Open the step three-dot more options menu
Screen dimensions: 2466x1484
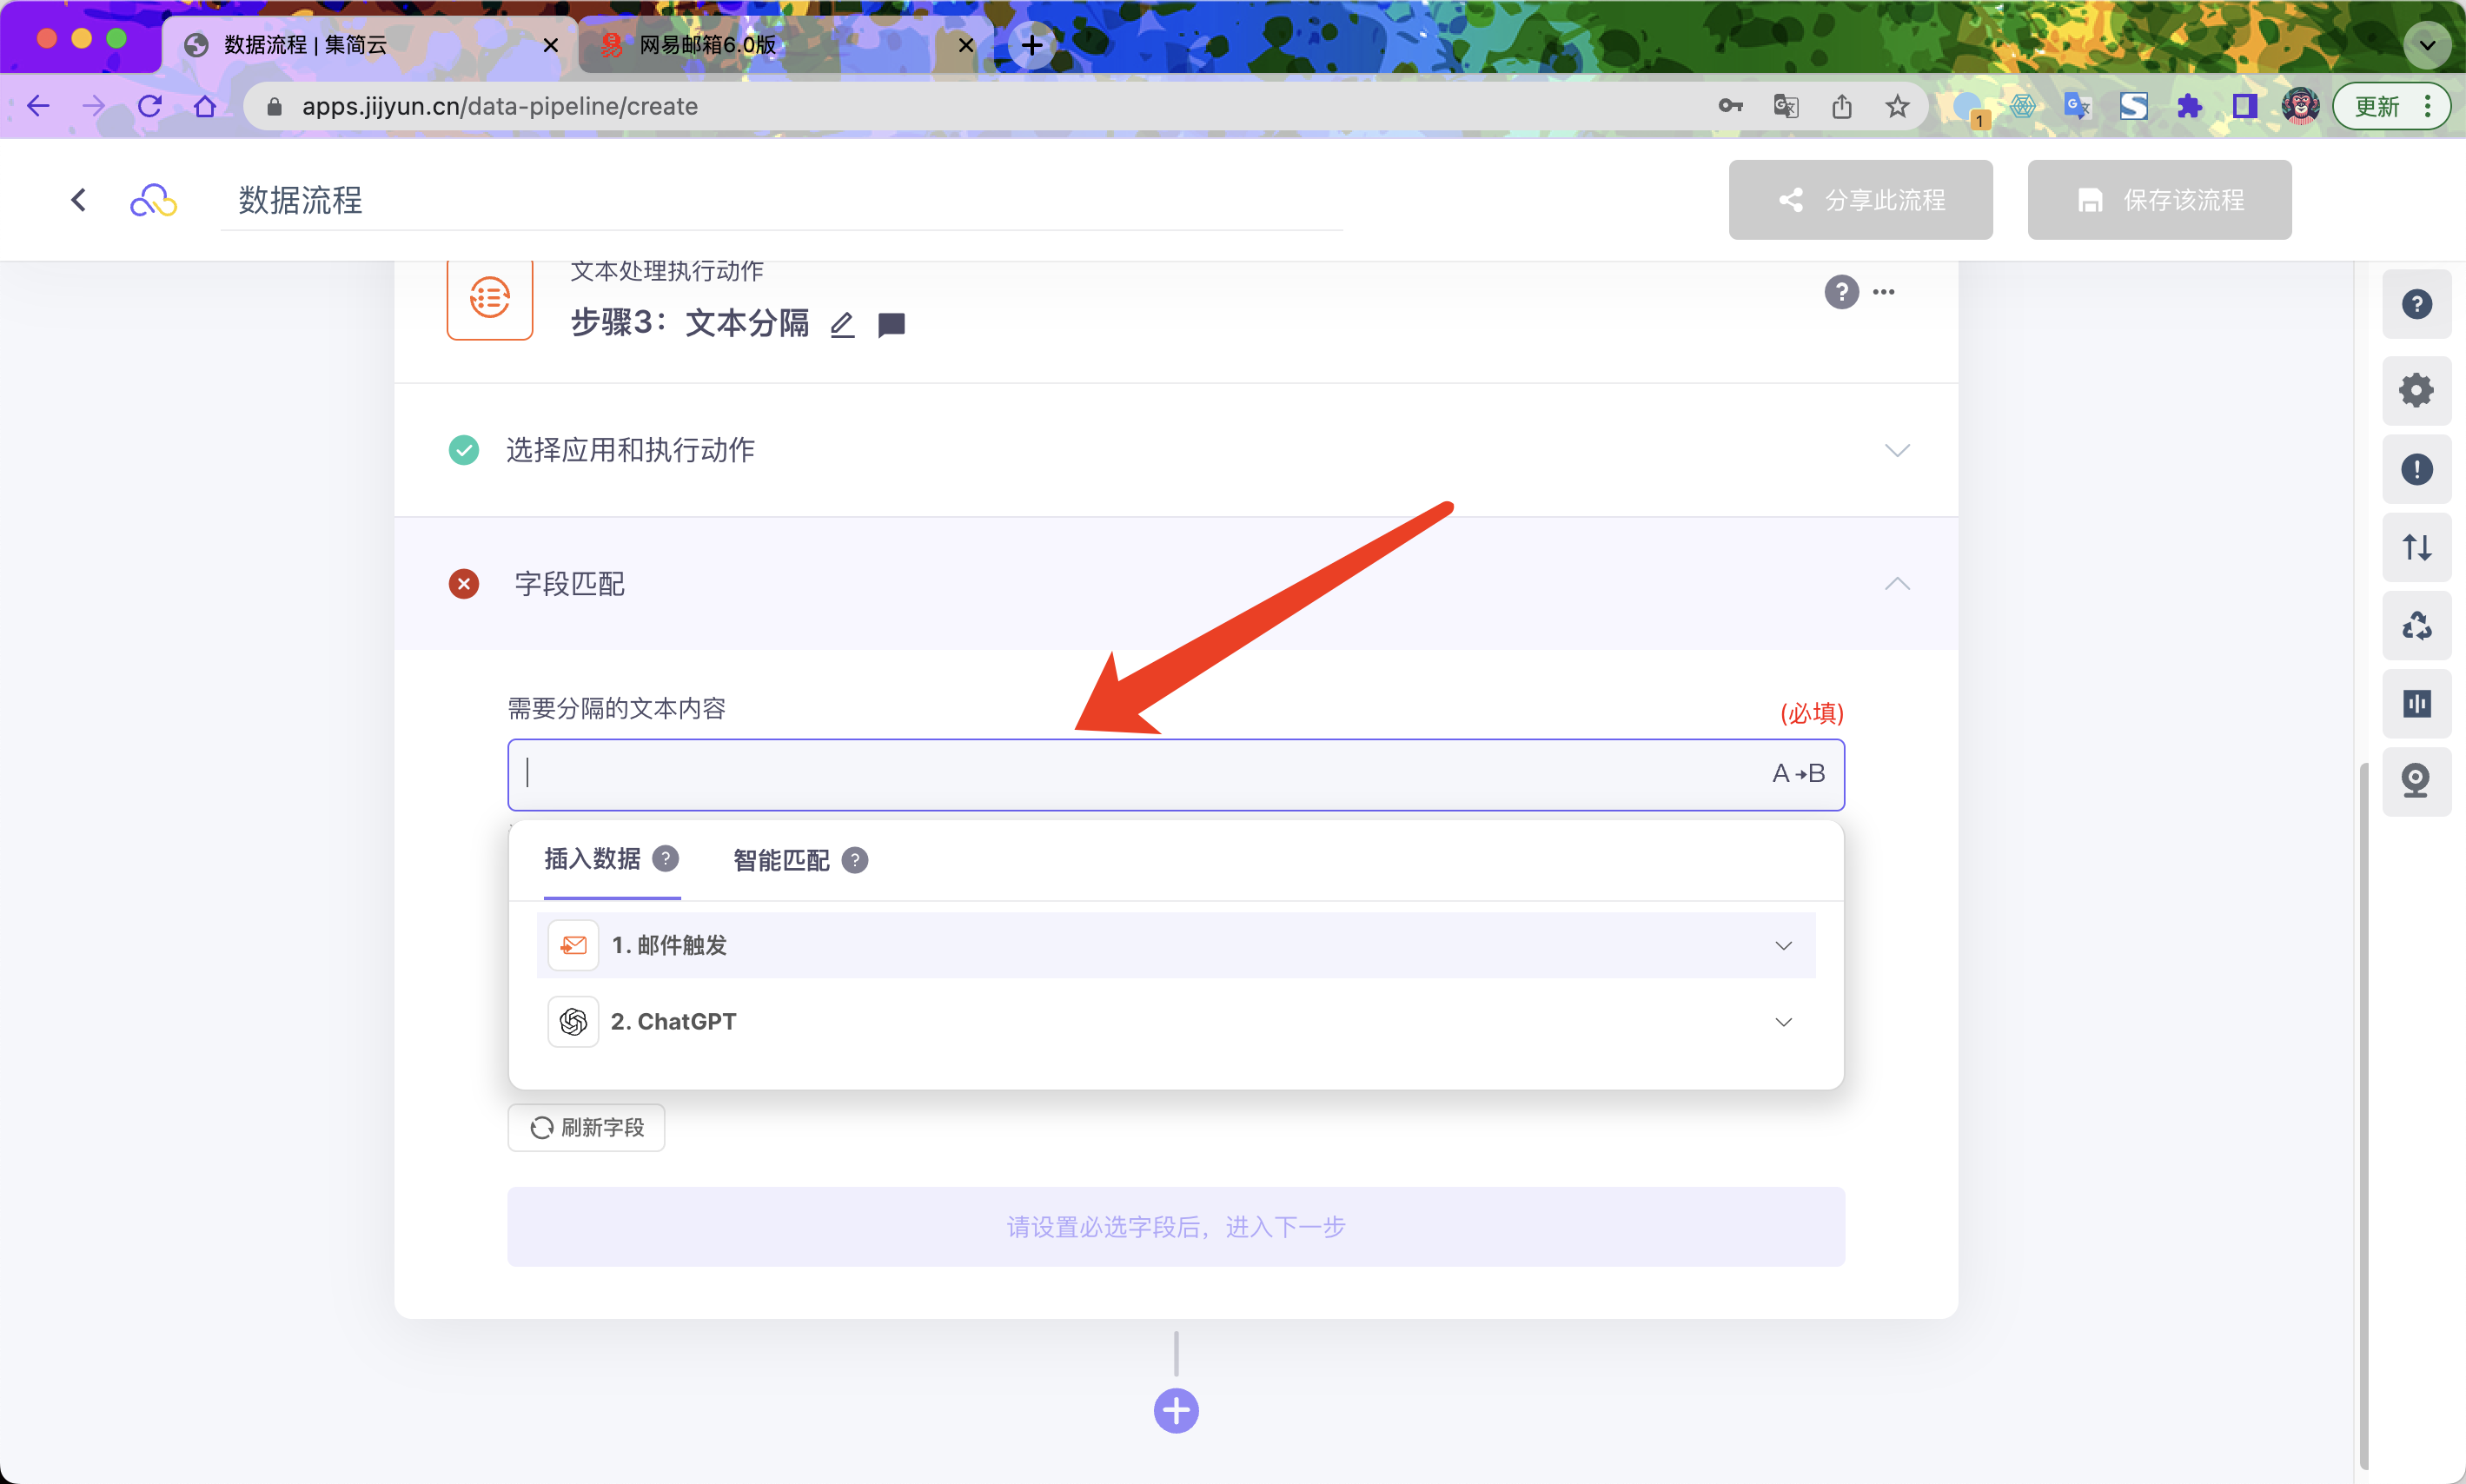[1884, 292]
